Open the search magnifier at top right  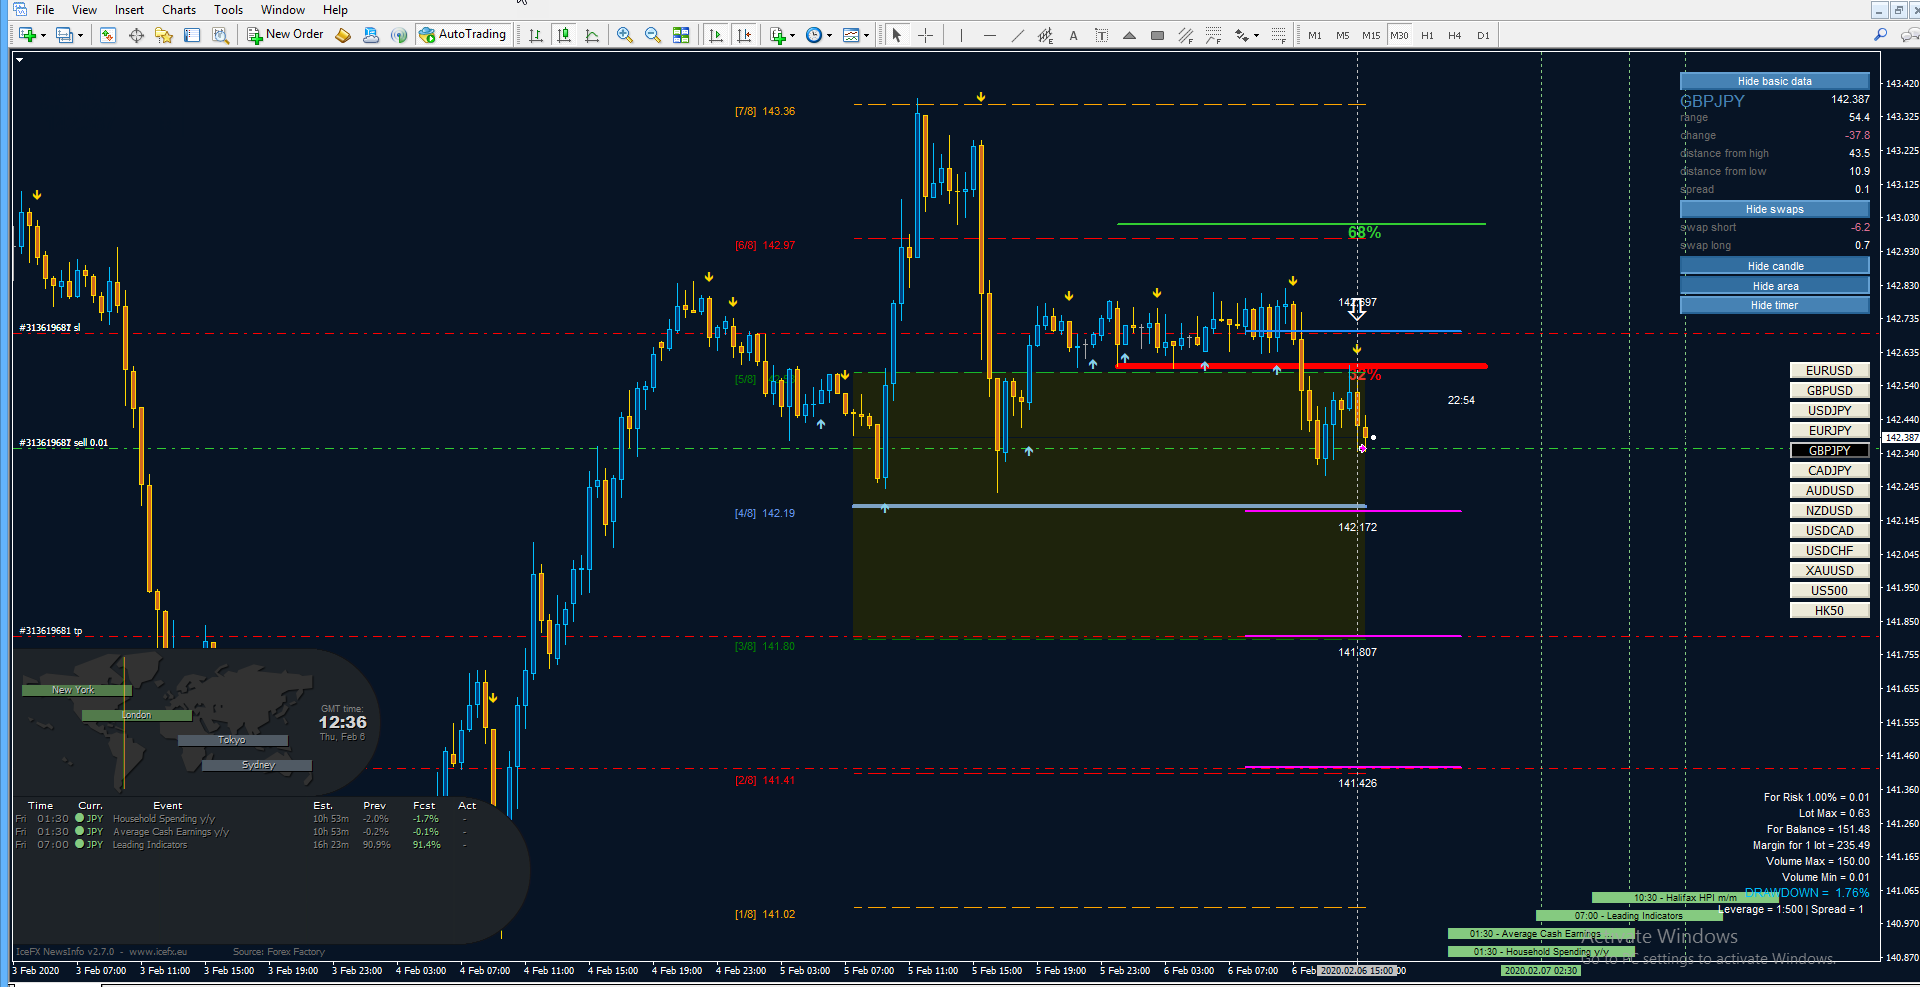point(1880,35)
